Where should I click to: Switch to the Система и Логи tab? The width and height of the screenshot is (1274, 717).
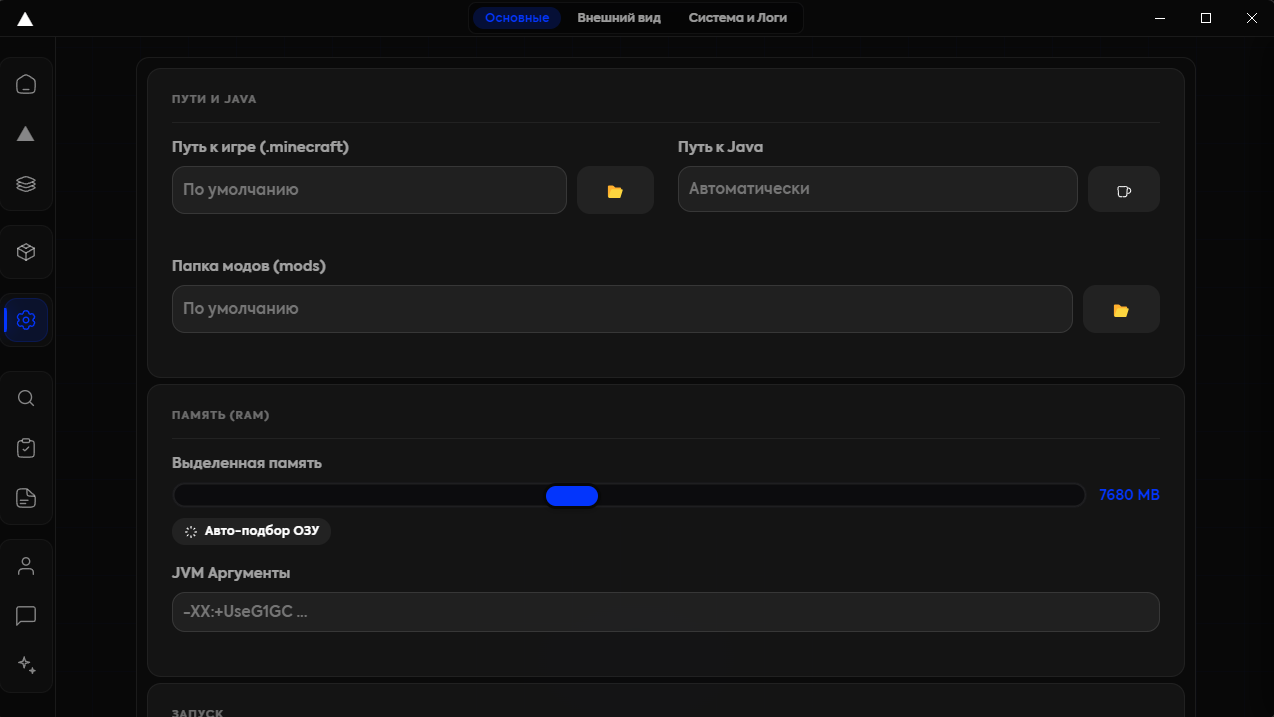(x=738, y=18)
